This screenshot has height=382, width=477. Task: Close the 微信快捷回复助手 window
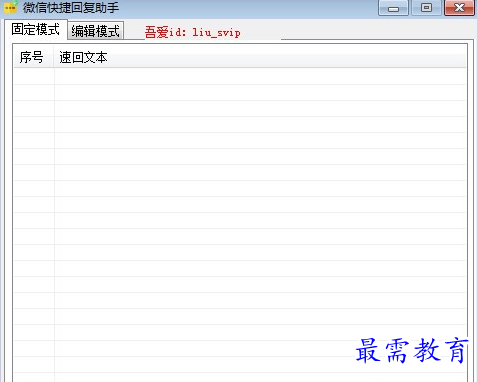pos(459,8)
